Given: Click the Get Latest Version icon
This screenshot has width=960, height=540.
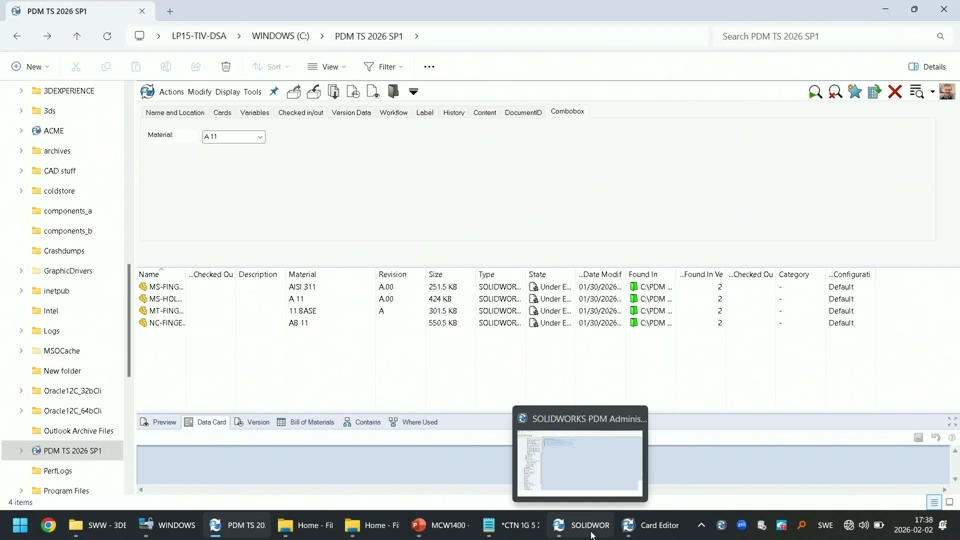Looking at the screenshot, I should [x=334, y=91].
